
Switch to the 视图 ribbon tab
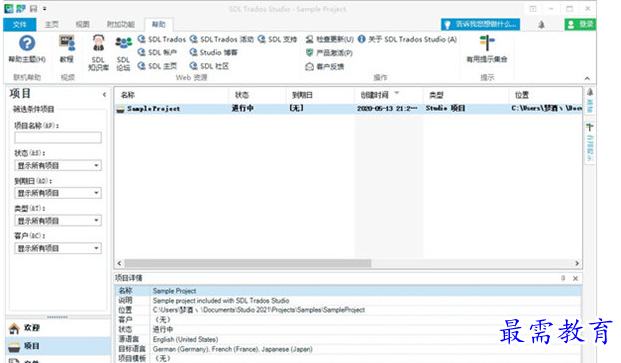[82, 25]
